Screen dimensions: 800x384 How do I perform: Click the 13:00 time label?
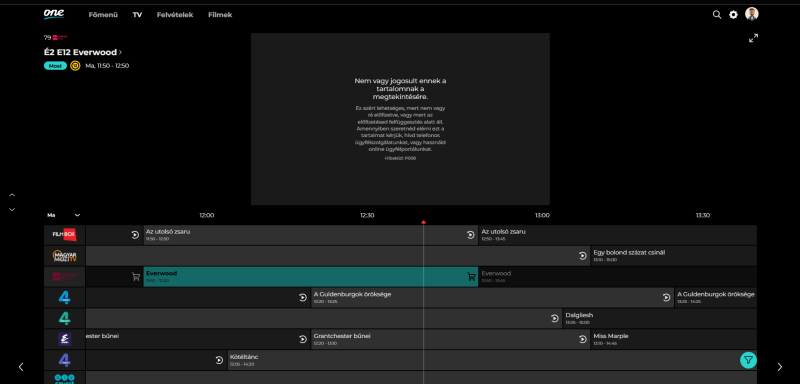(542, 215)
